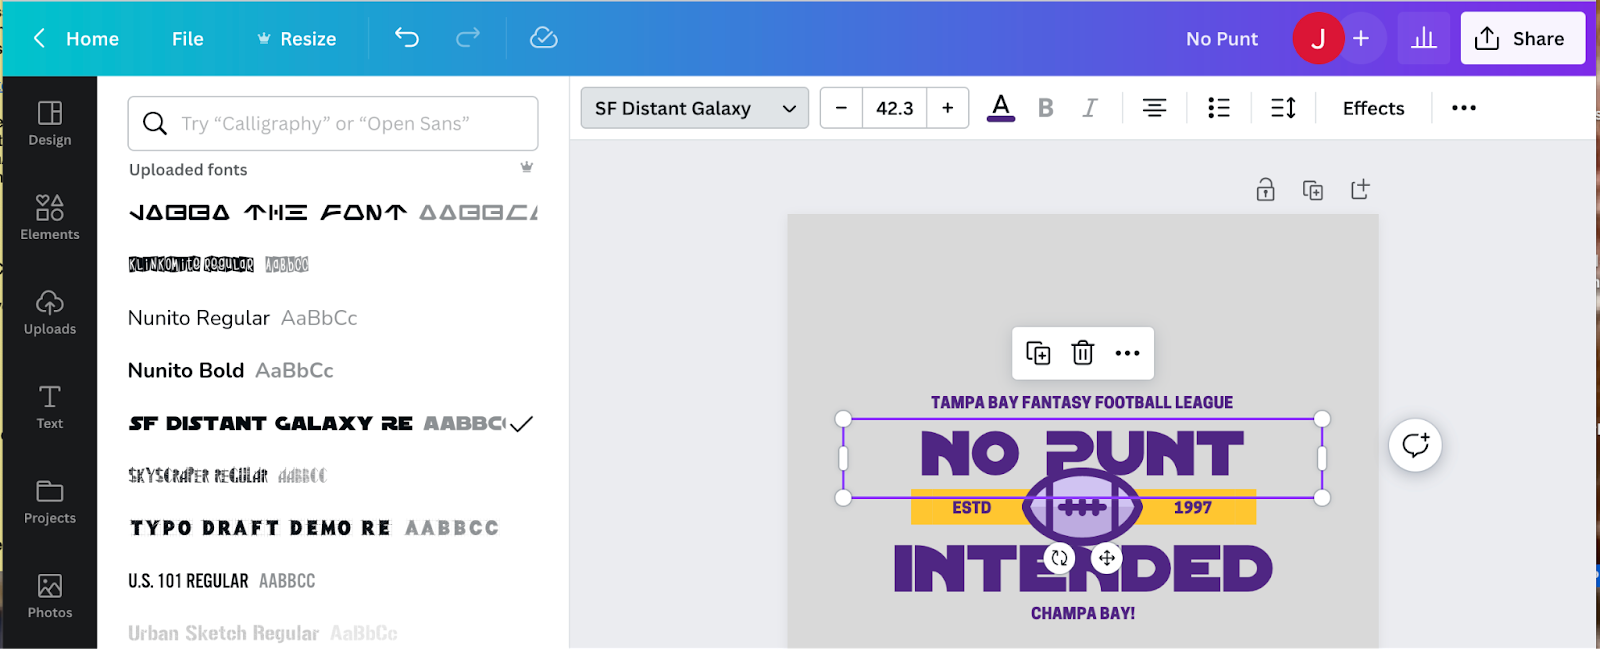Select the CHAMPA BAY! text

tap(1083, 613)
